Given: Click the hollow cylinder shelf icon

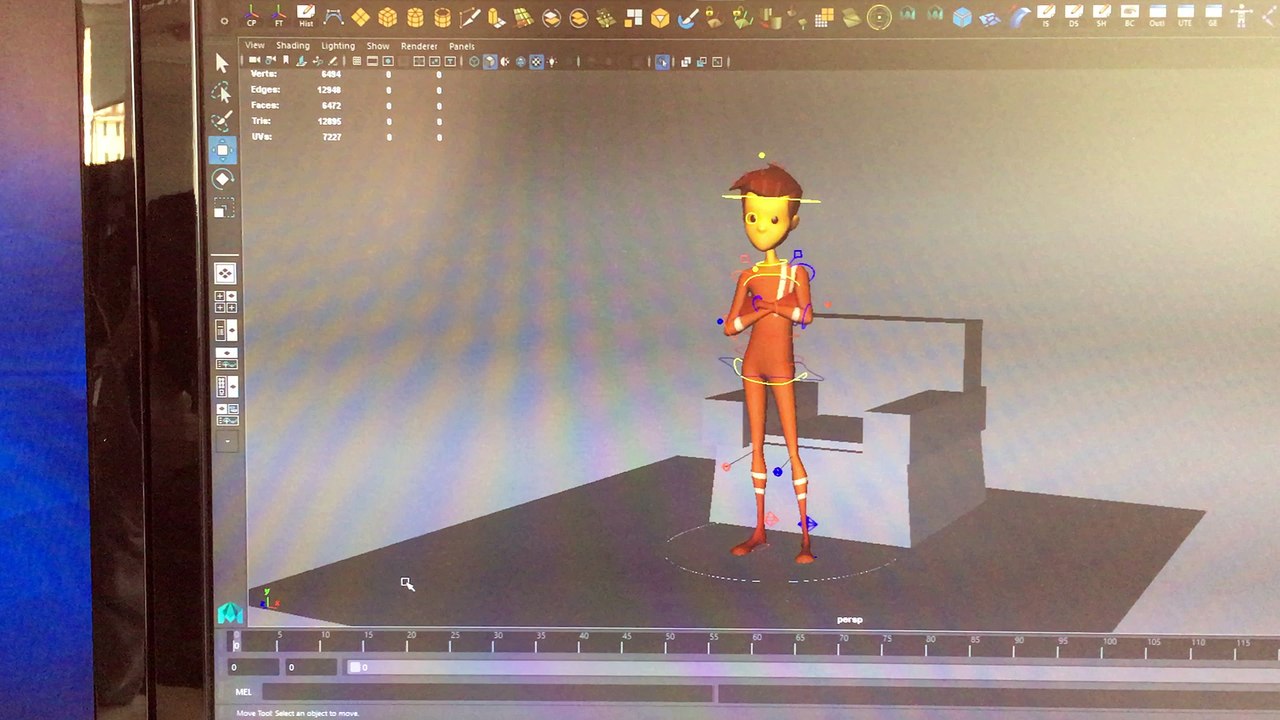Looking at the screenshot, I should [442, 17].
